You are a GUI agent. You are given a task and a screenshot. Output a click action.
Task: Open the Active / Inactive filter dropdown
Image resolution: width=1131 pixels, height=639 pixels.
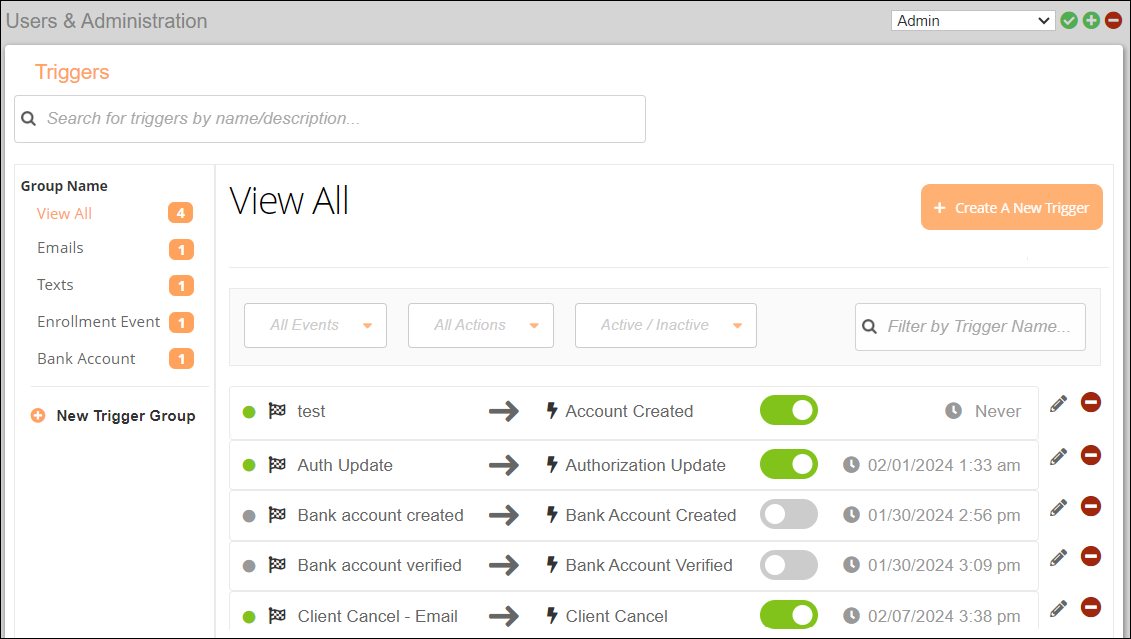point(665,325)
